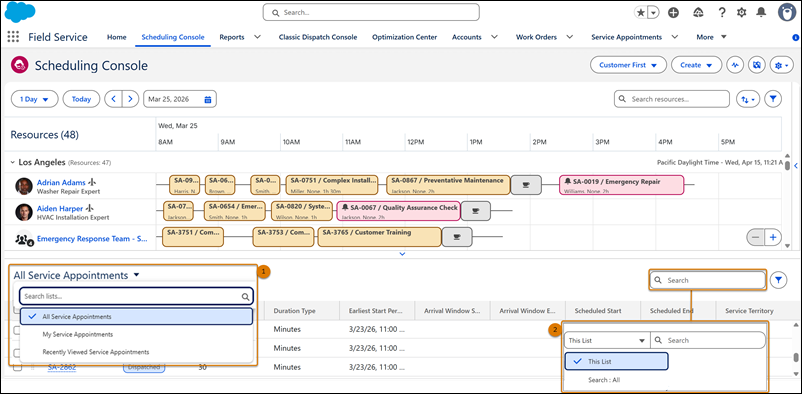Collapse the Los Angeles territory group
Screen dimensions: 802x394
point(12,162)
